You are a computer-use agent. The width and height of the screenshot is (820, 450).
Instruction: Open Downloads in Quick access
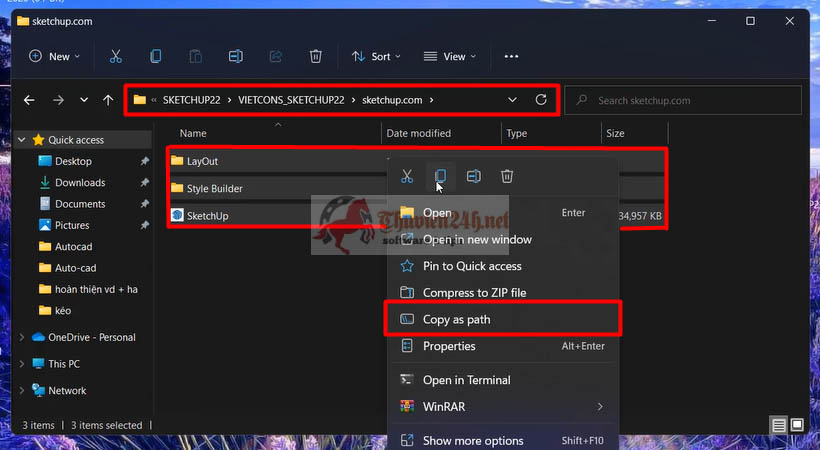pos(80,183)
